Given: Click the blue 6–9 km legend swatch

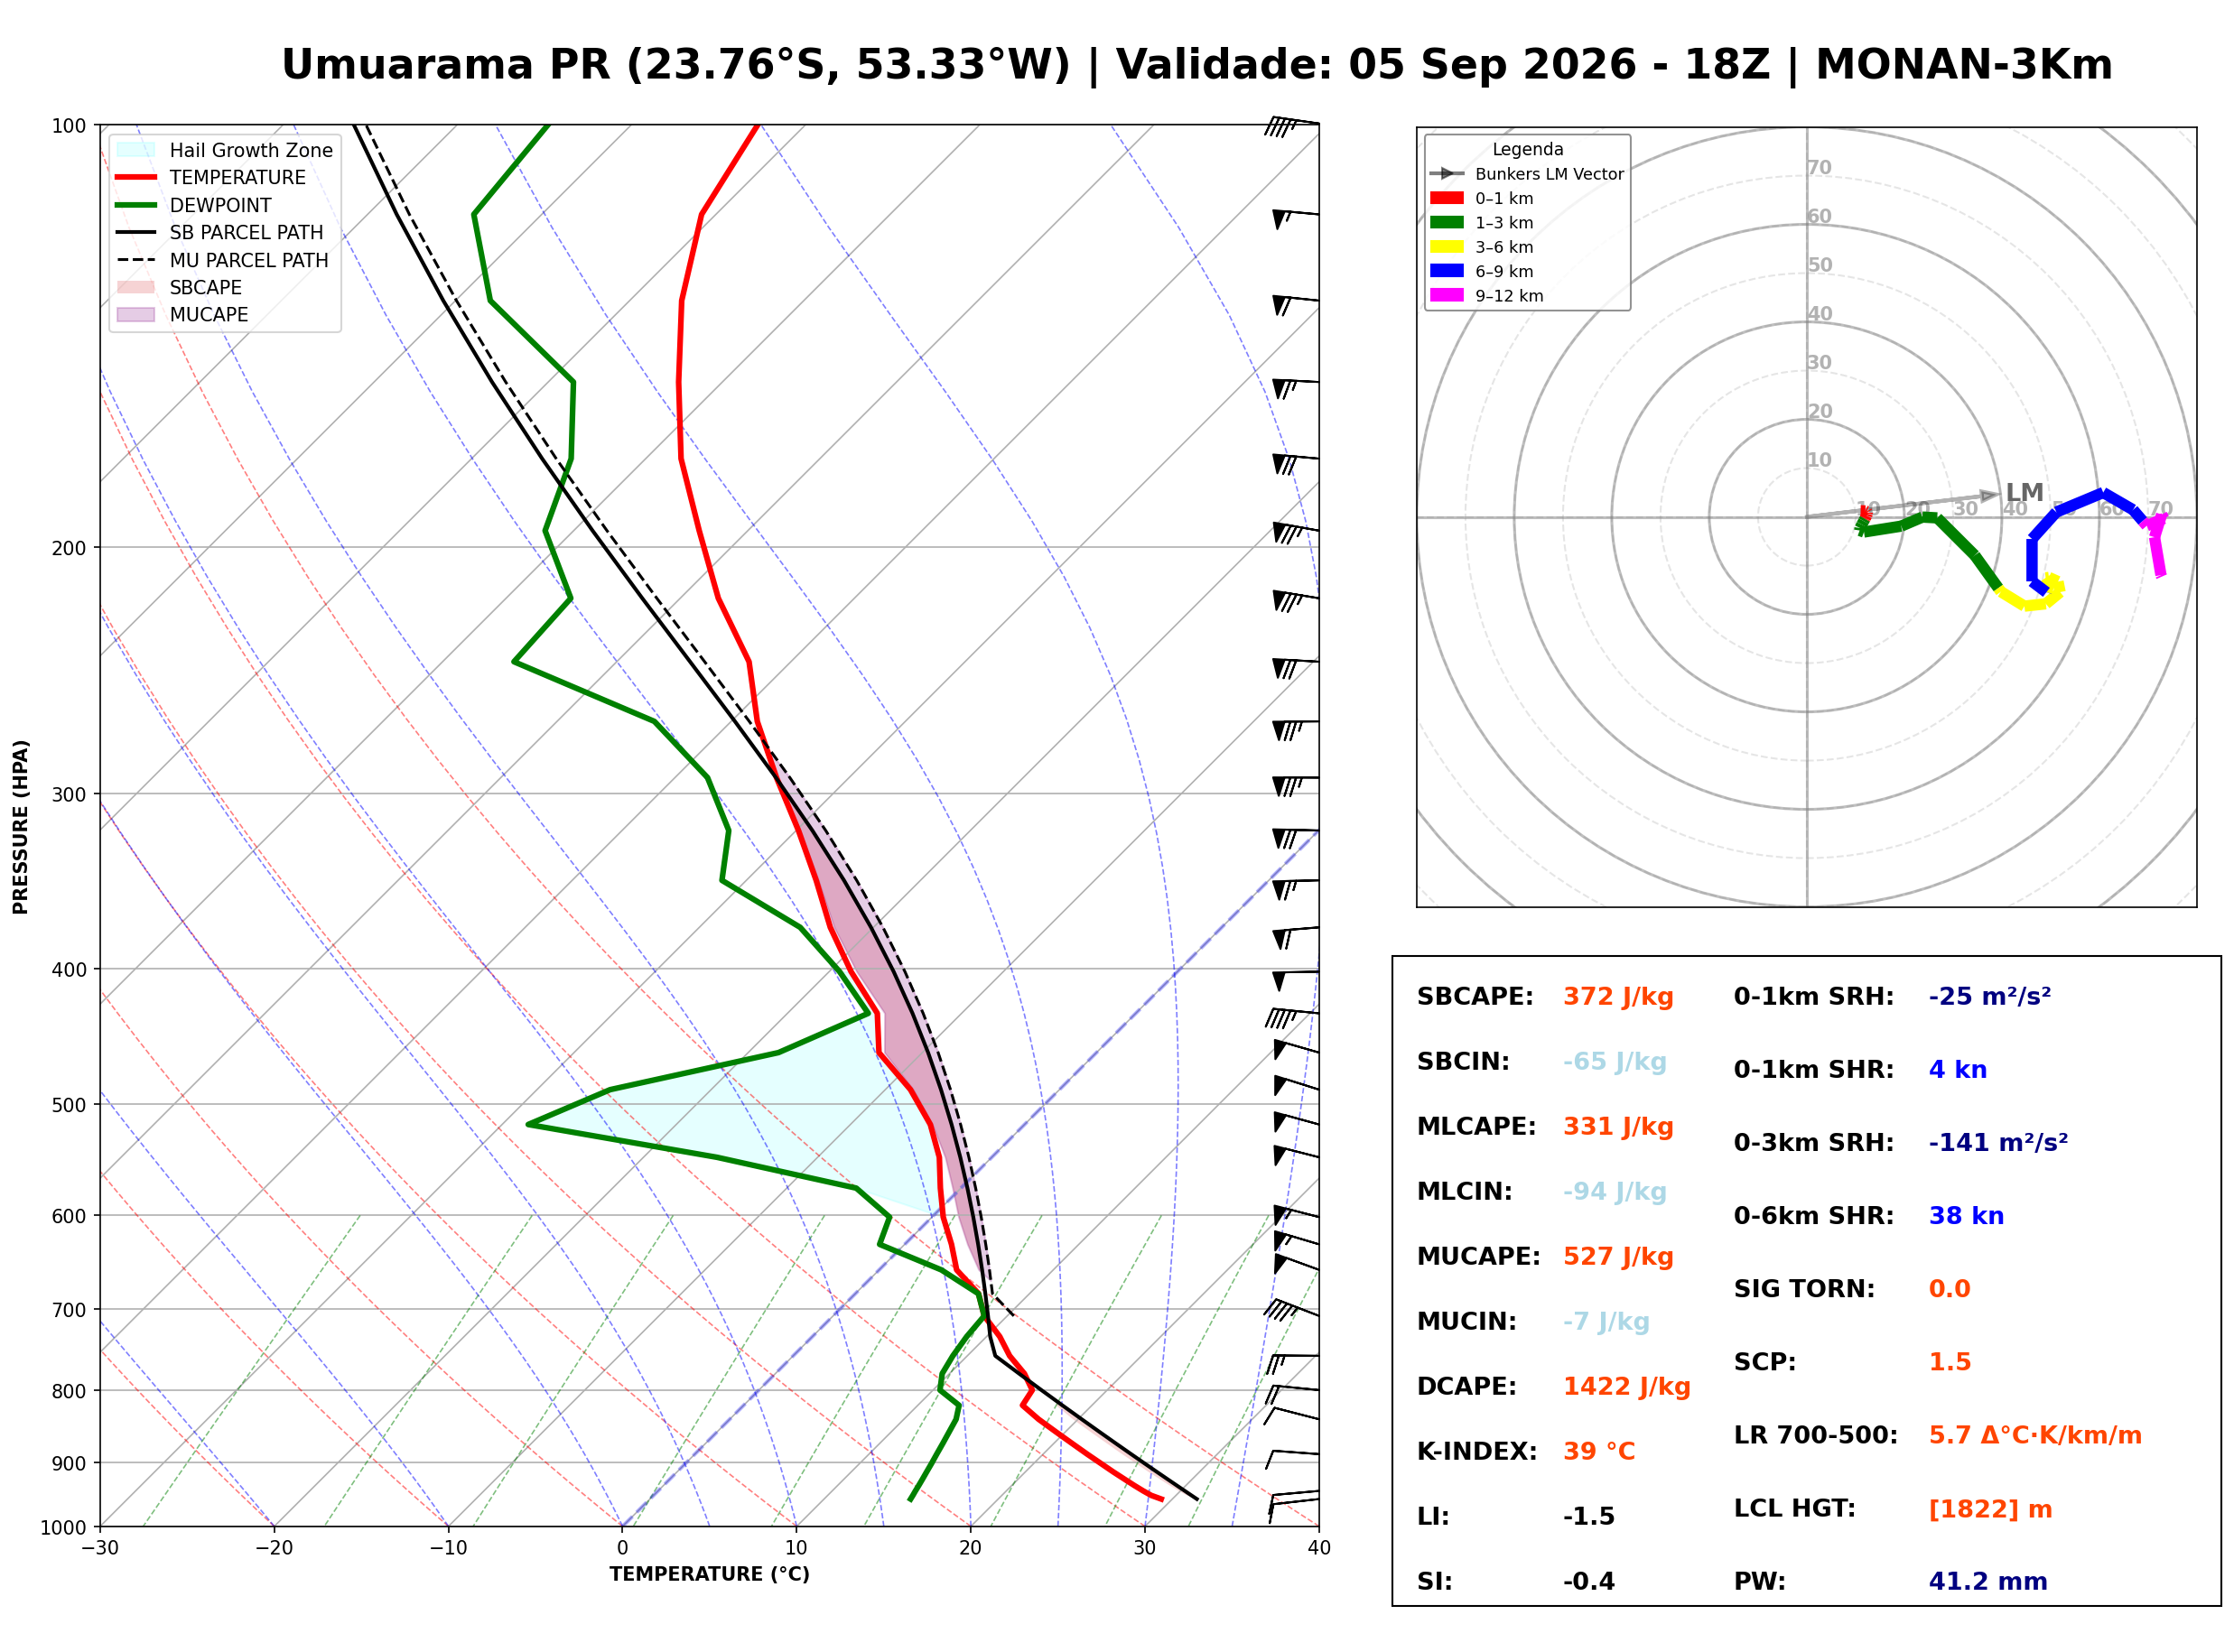Looking at the screenshot, I should tap(1447, 271).
